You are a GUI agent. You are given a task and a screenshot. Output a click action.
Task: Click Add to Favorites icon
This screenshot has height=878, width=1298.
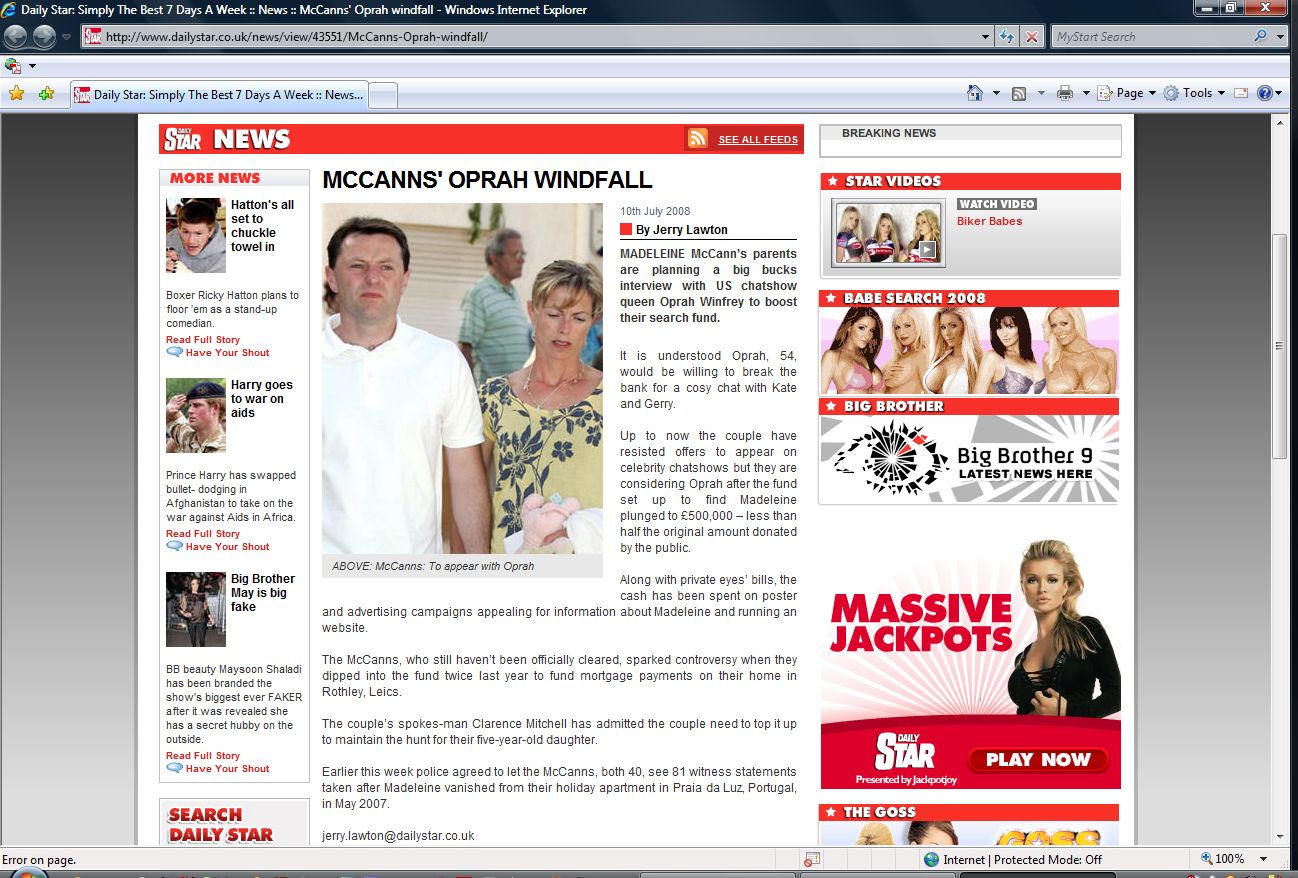coord(46,94)
